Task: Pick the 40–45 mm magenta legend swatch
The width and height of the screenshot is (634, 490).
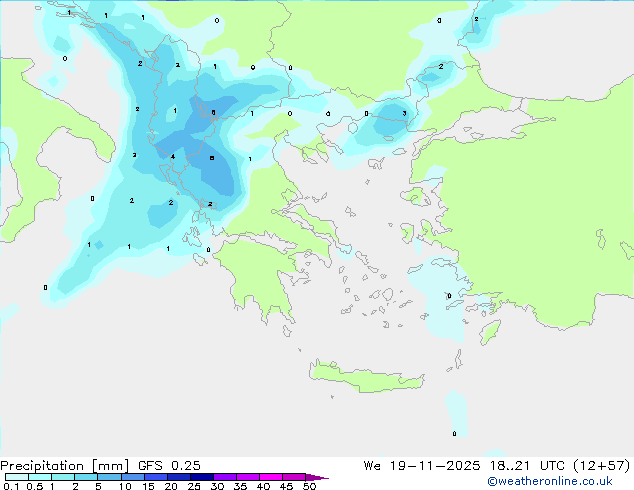Action: 271,477
